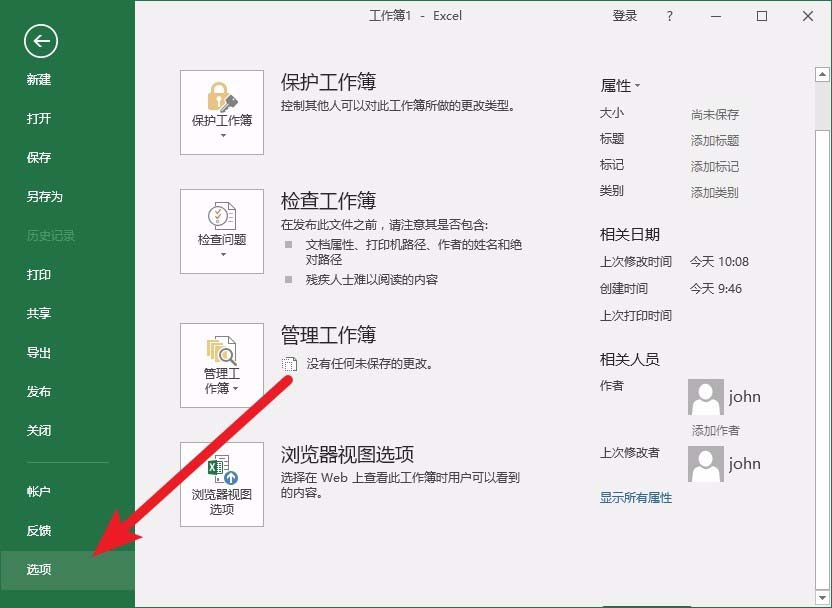Click 添加标题 title field

(x=715, y=141)
